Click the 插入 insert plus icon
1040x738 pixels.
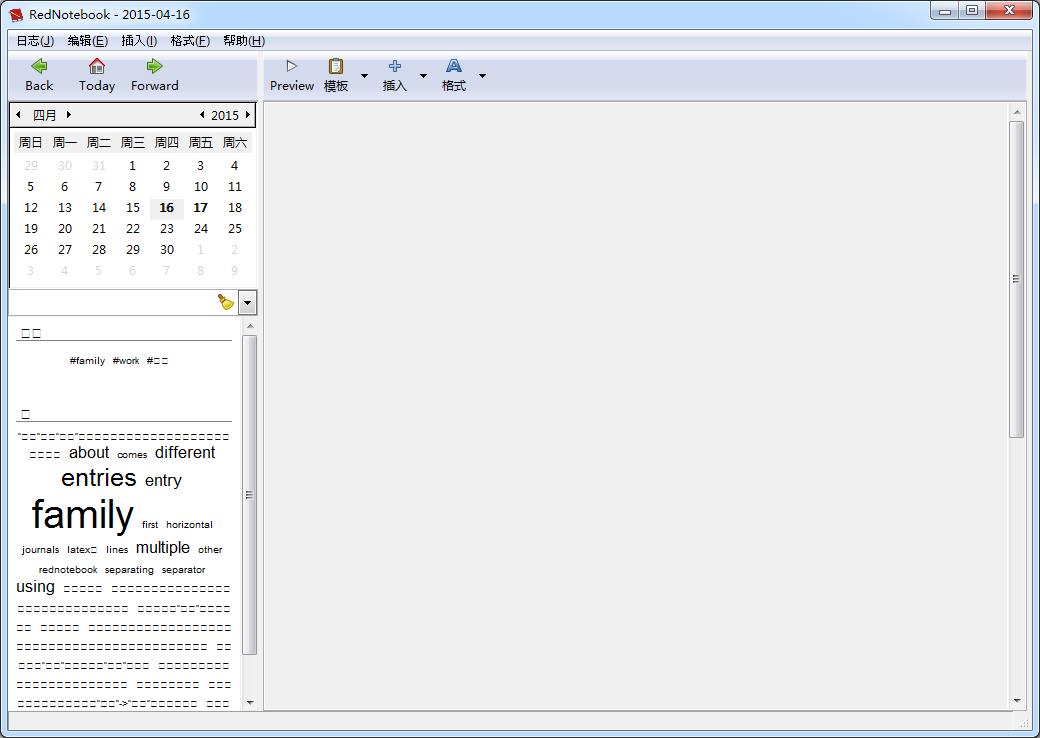coord(395,66)
